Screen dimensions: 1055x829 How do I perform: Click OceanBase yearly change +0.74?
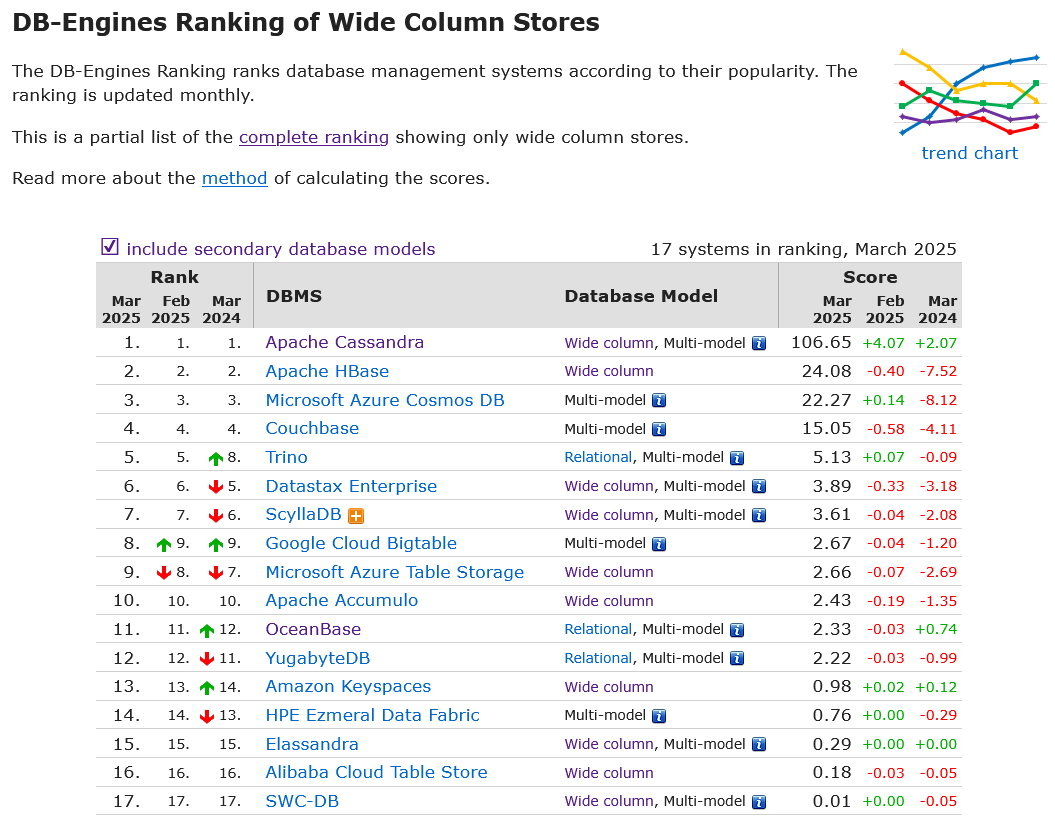(x=936, y=630)
